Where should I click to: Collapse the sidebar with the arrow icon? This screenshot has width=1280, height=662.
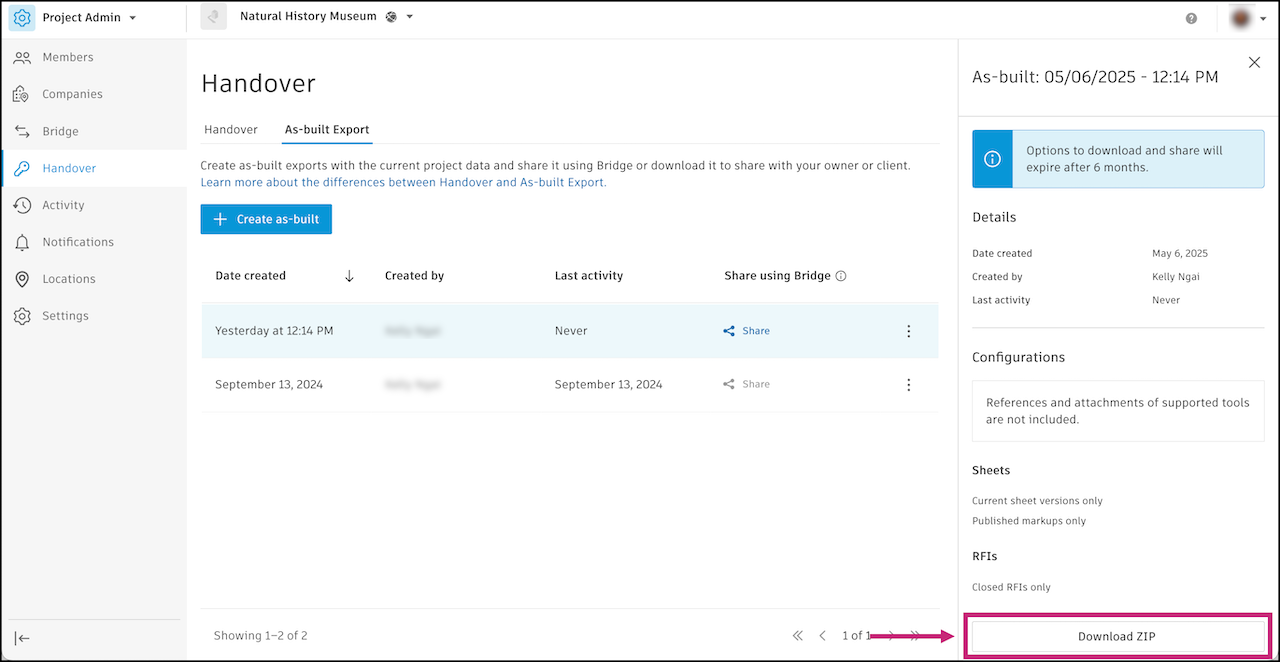point(22,638)
